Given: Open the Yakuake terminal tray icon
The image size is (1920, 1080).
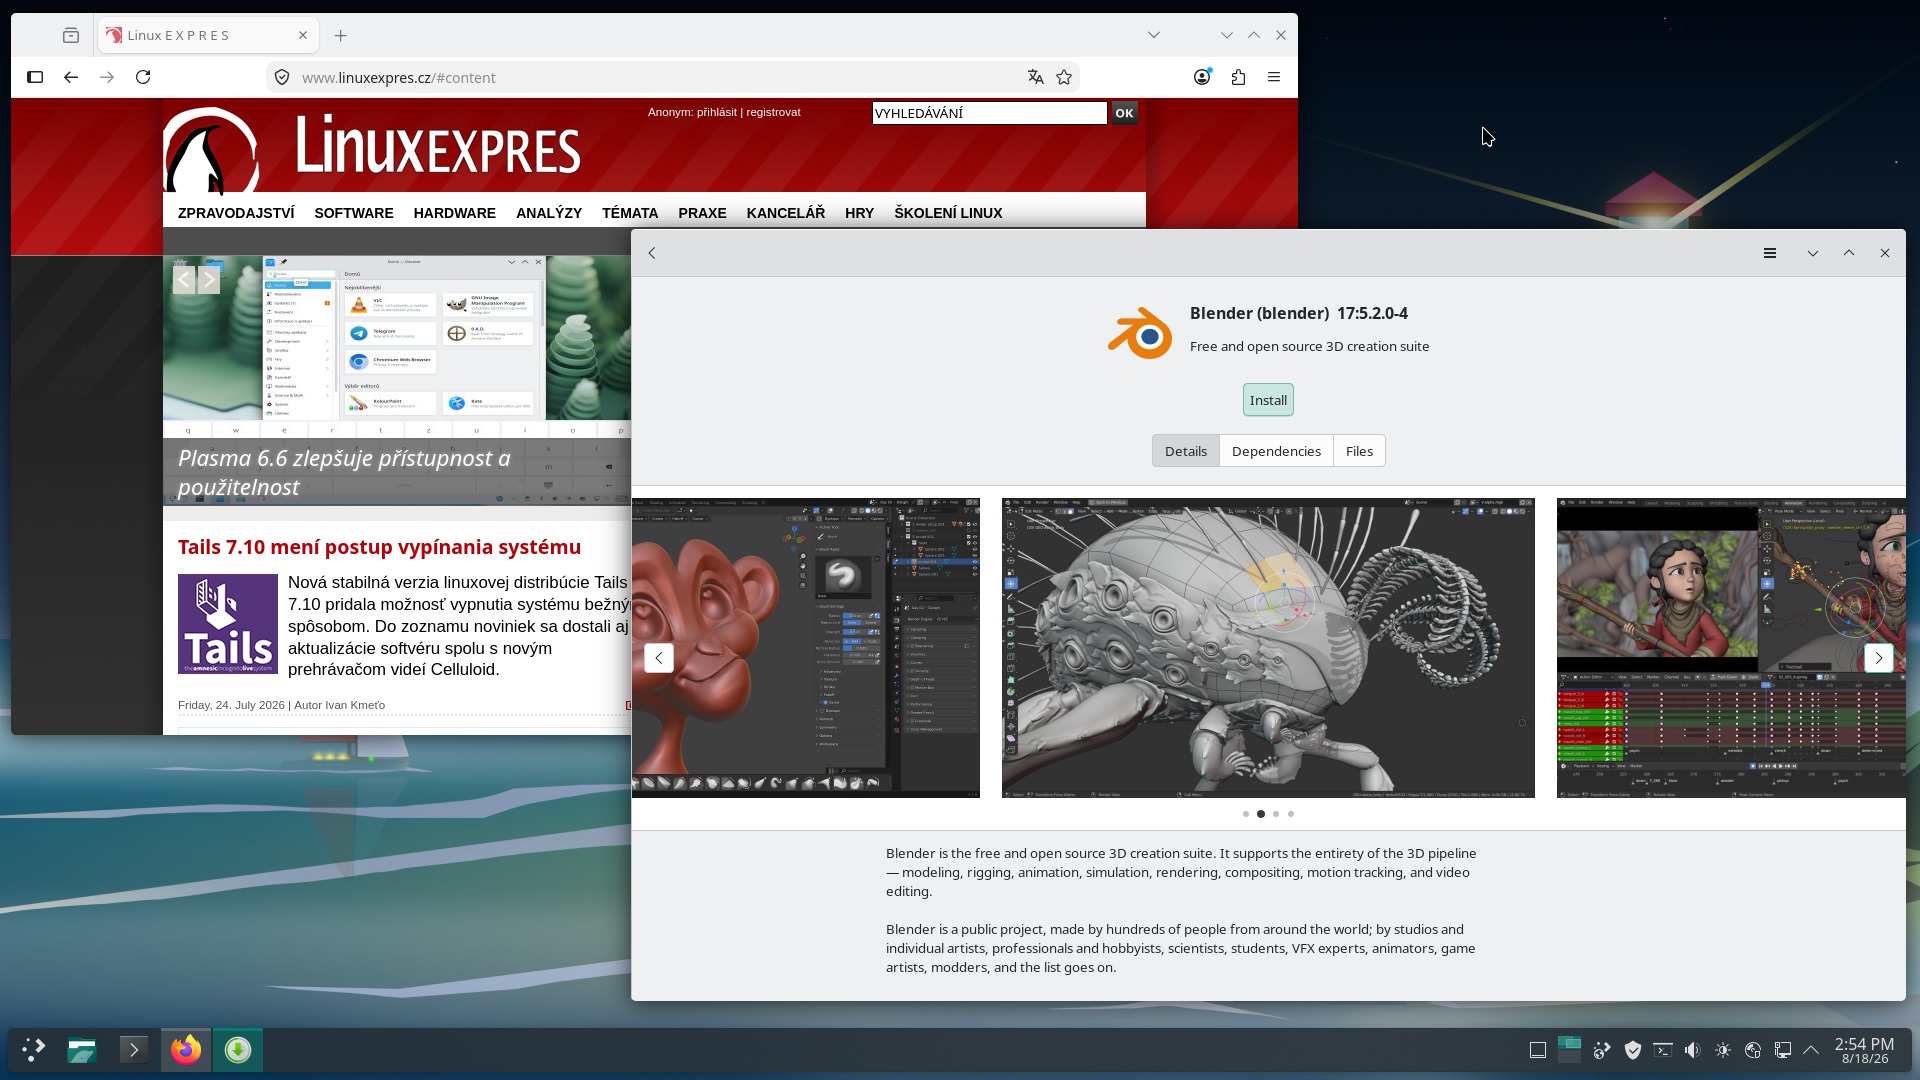Looking at the screenshot, I should pos(1663,1050).
